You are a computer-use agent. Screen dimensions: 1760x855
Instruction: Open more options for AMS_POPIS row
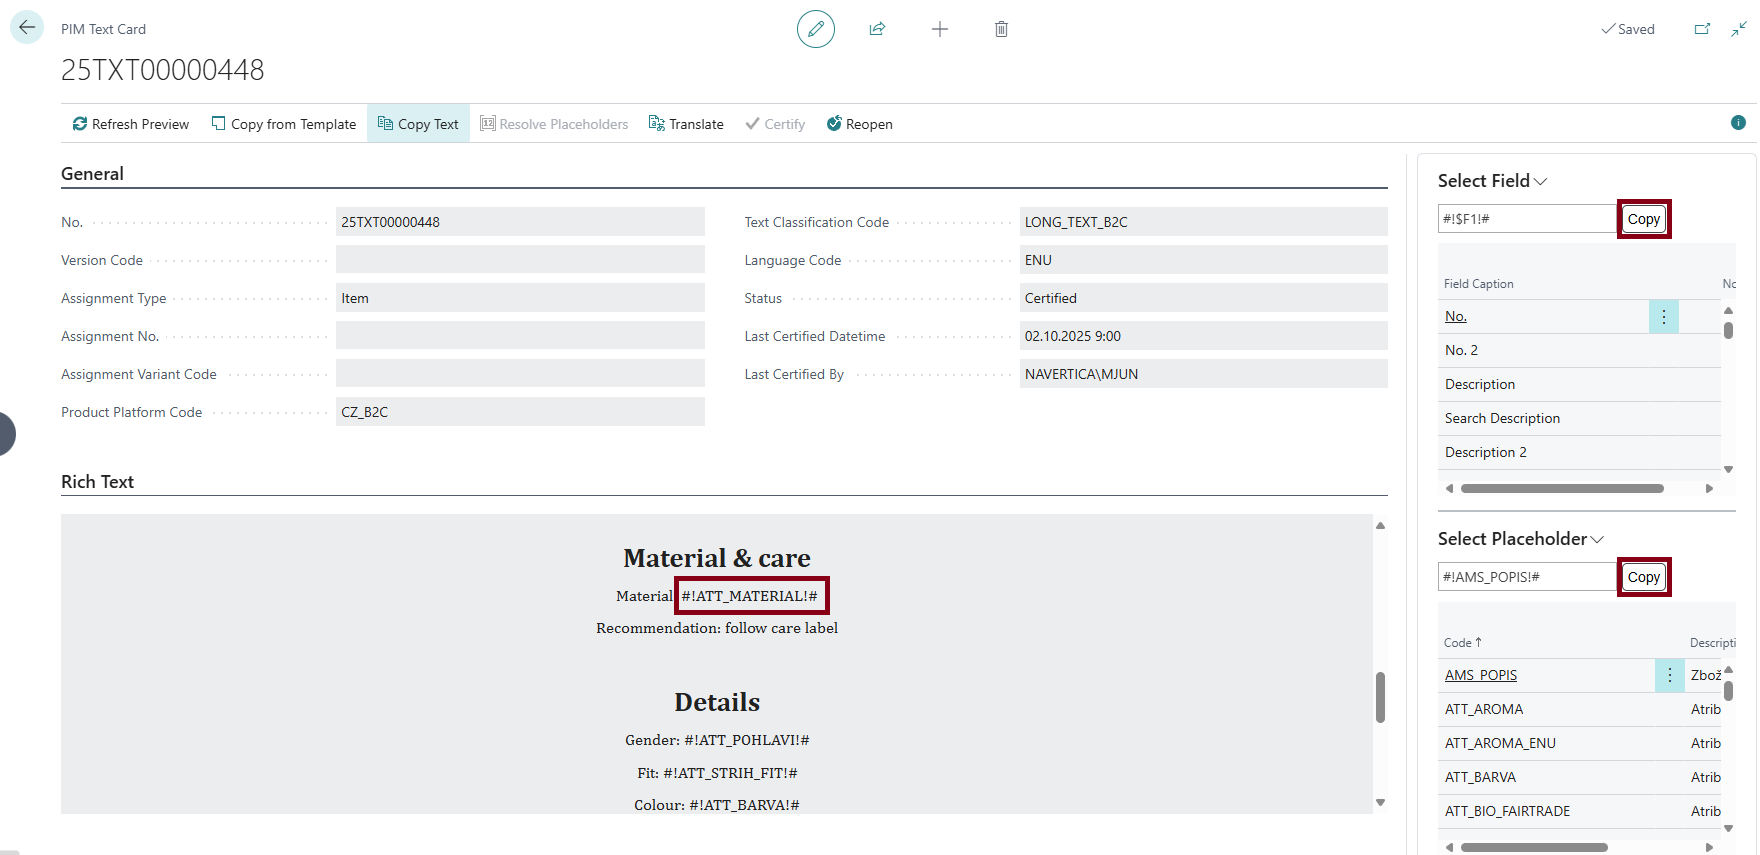point(1669,676)
